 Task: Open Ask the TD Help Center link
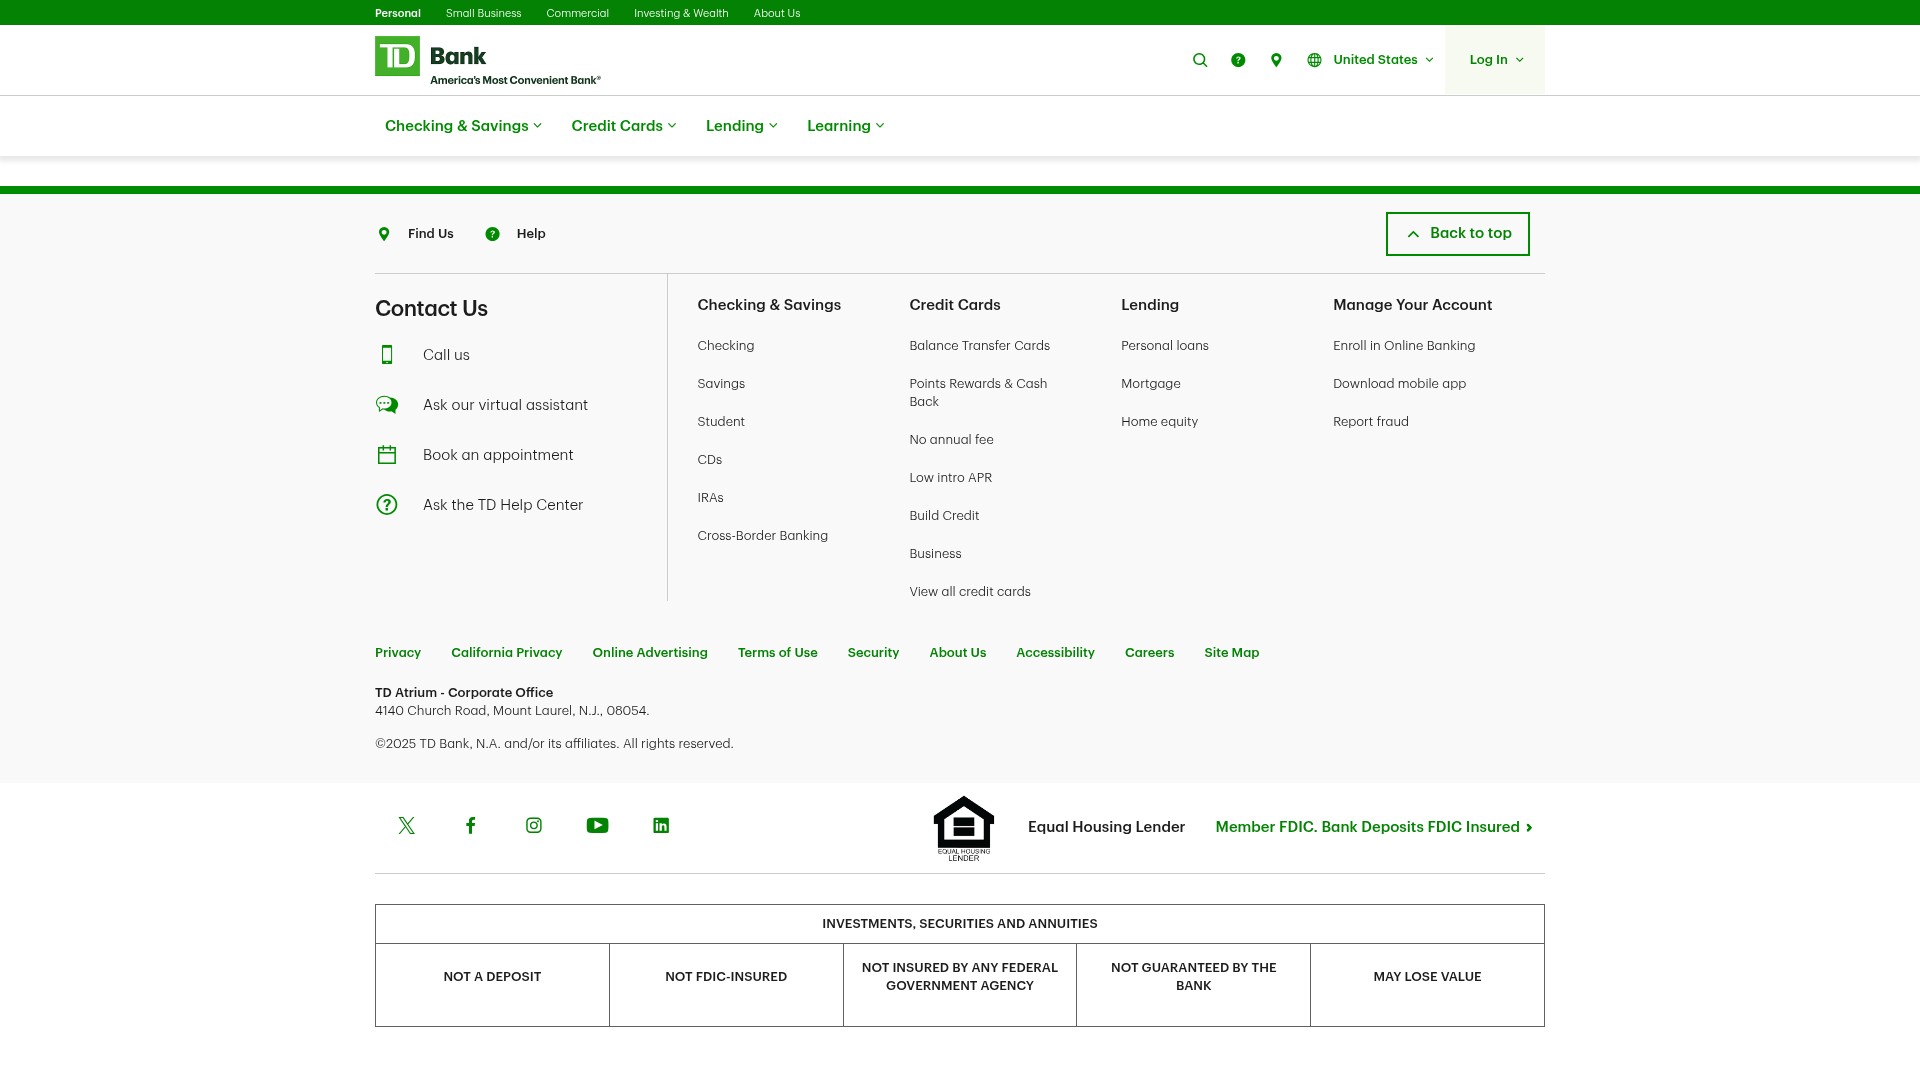503,505
